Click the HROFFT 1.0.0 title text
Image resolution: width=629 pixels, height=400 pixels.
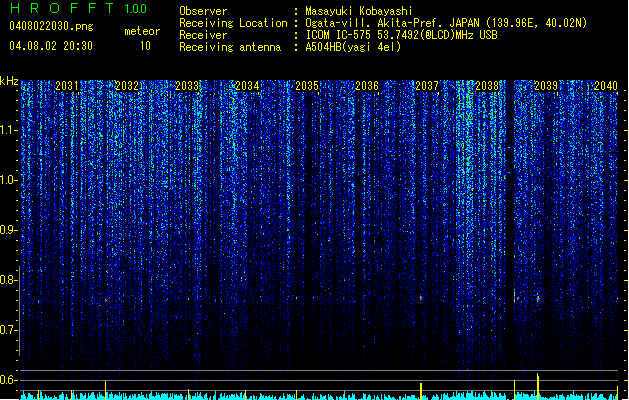coord(78,8)
